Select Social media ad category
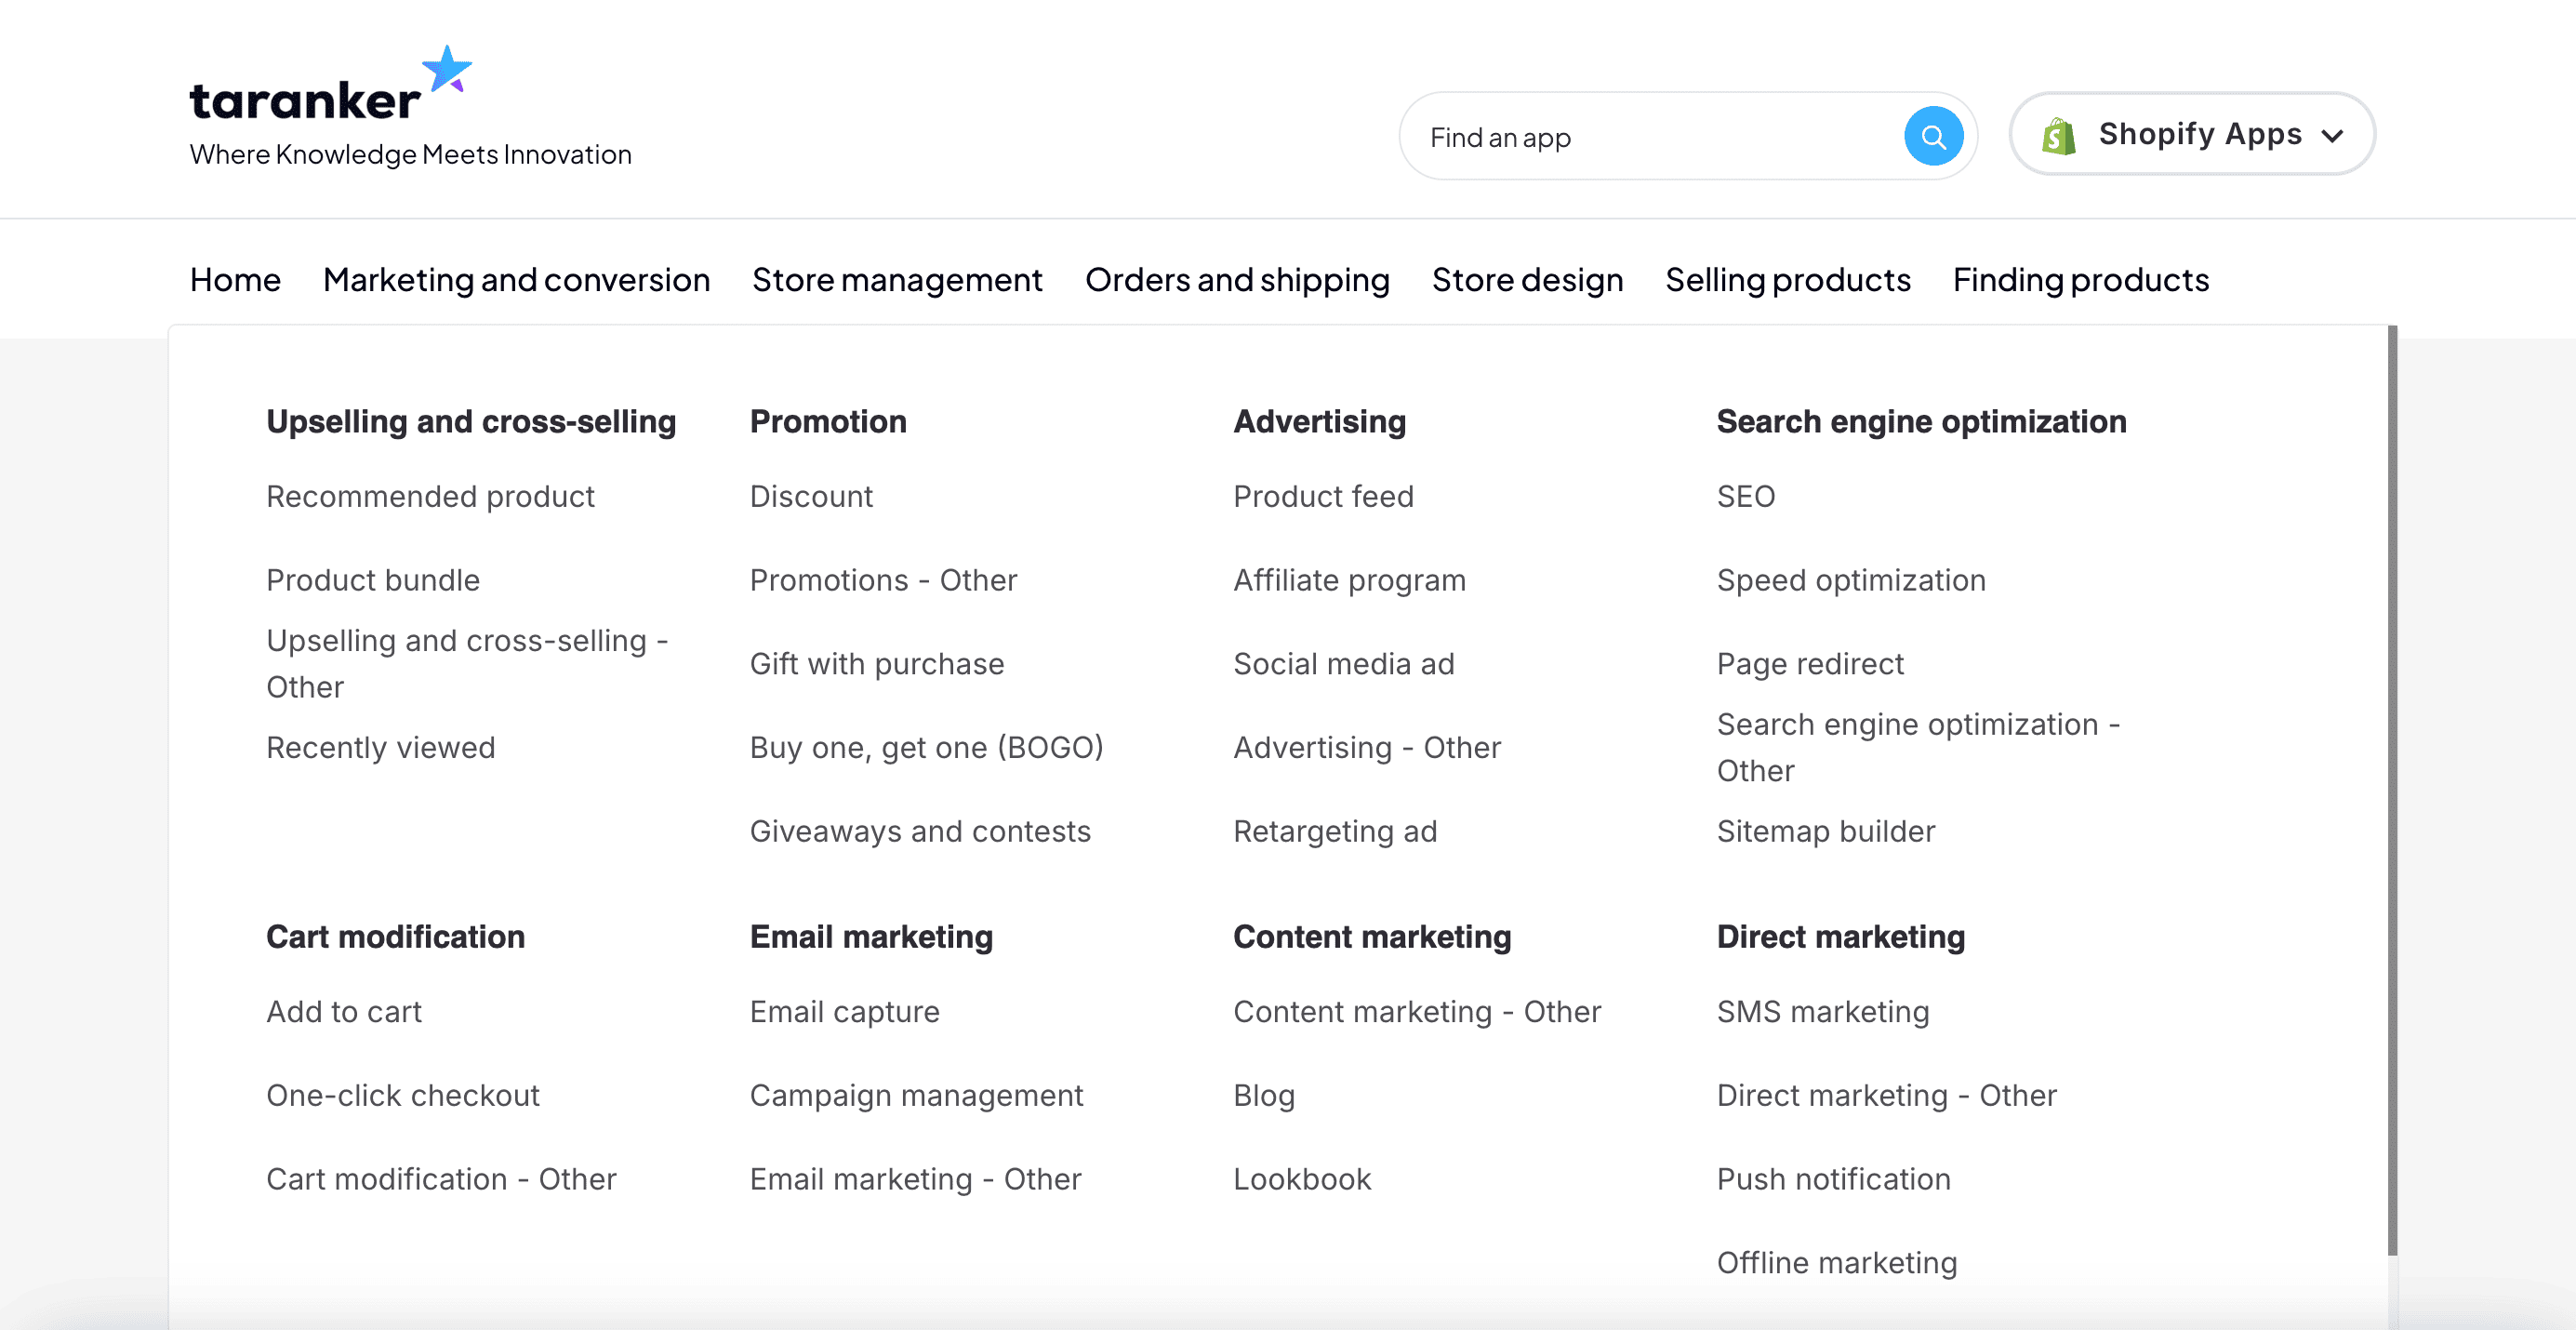This screenshot has height=1330, width=2576. 1344,664
